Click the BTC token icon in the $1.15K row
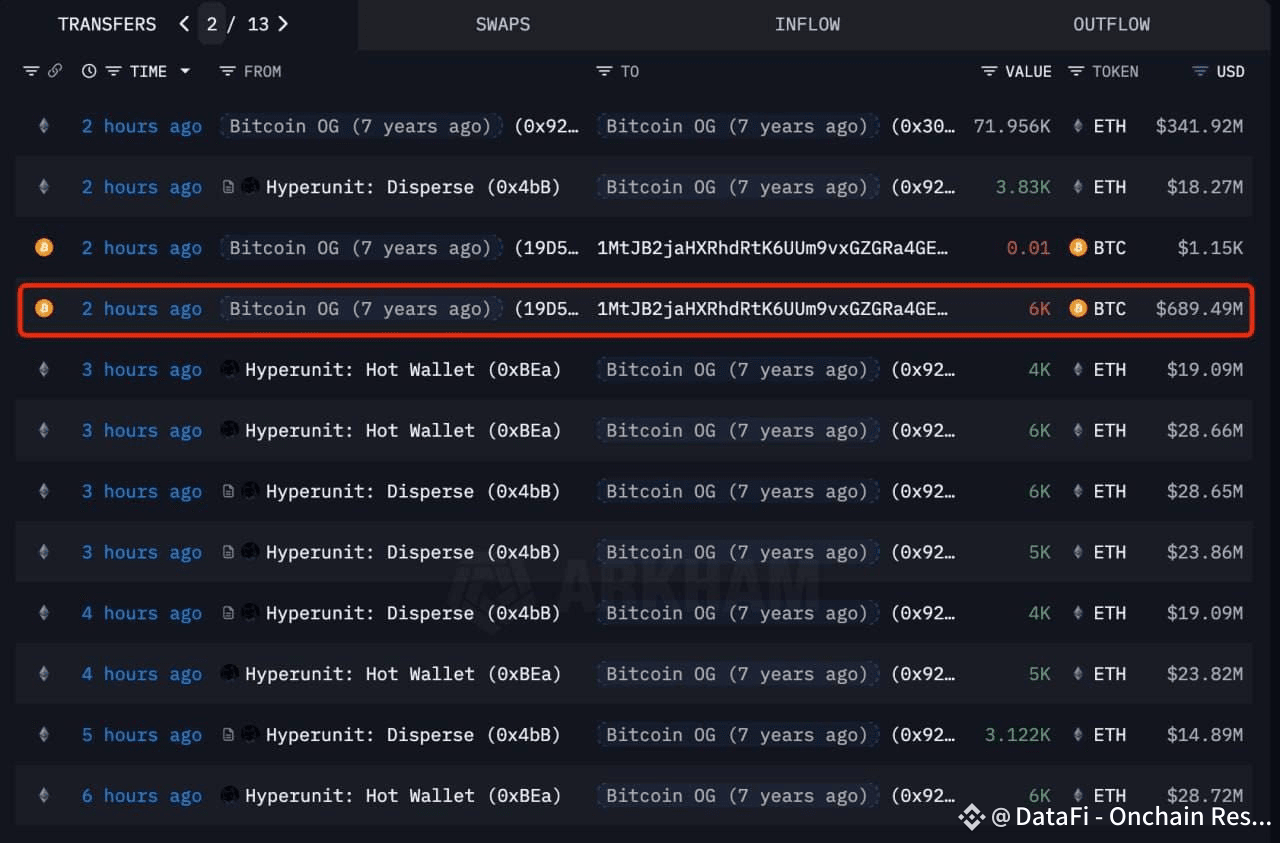This screenshot has height=843, width=1280. (x=1077, y=247)
